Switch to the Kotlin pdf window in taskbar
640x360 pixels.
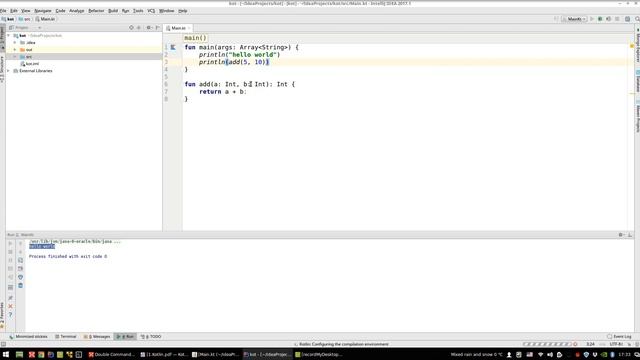click(x=163, y=355)
